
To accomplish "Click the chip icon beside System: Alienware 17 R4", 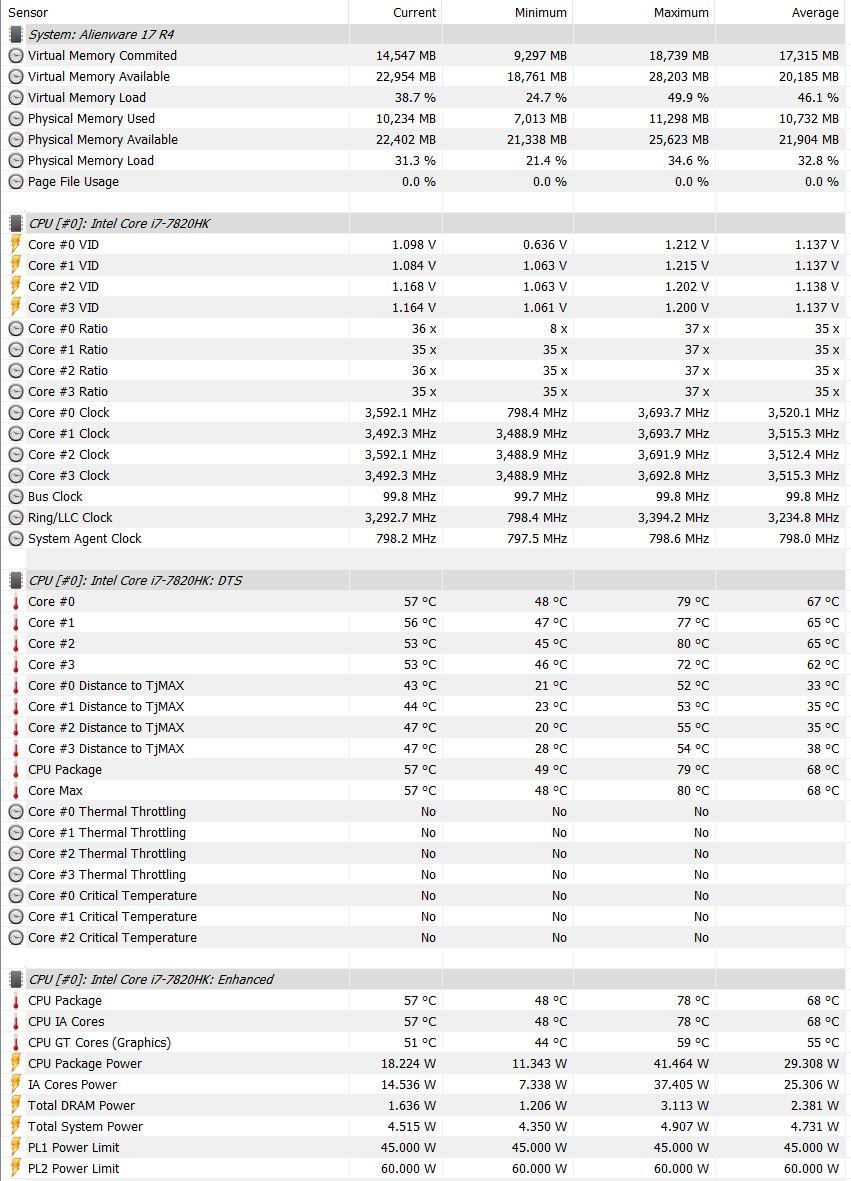I will point(16,34).
